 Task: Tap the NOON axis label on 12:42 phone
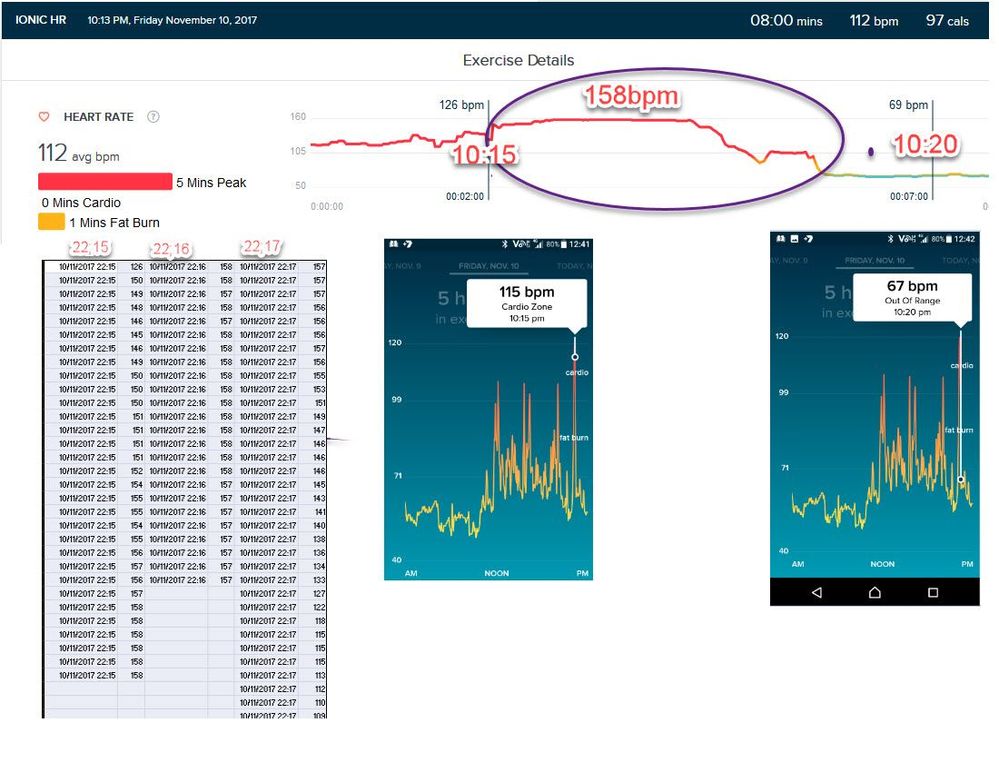coord(882,564)
